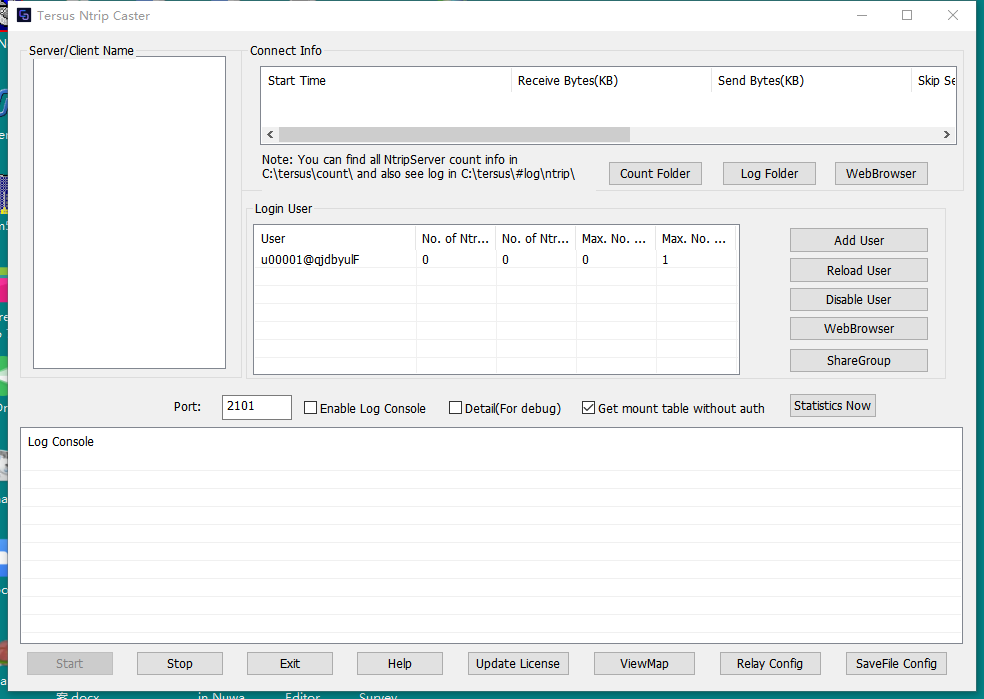The height and width of the screenshot is (699, 984).
Task: Open ViewMap
Action: [644, 663]
